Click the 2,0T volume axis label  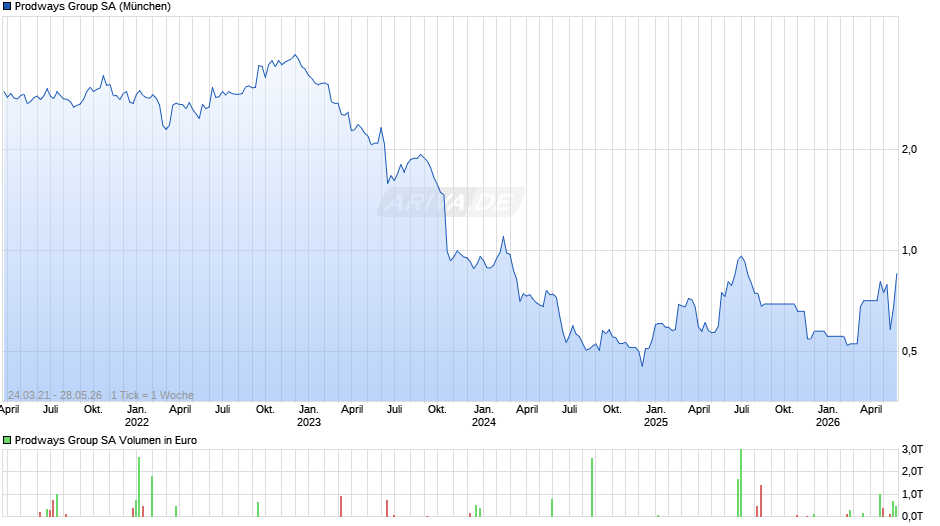click(x=912, y=472)
